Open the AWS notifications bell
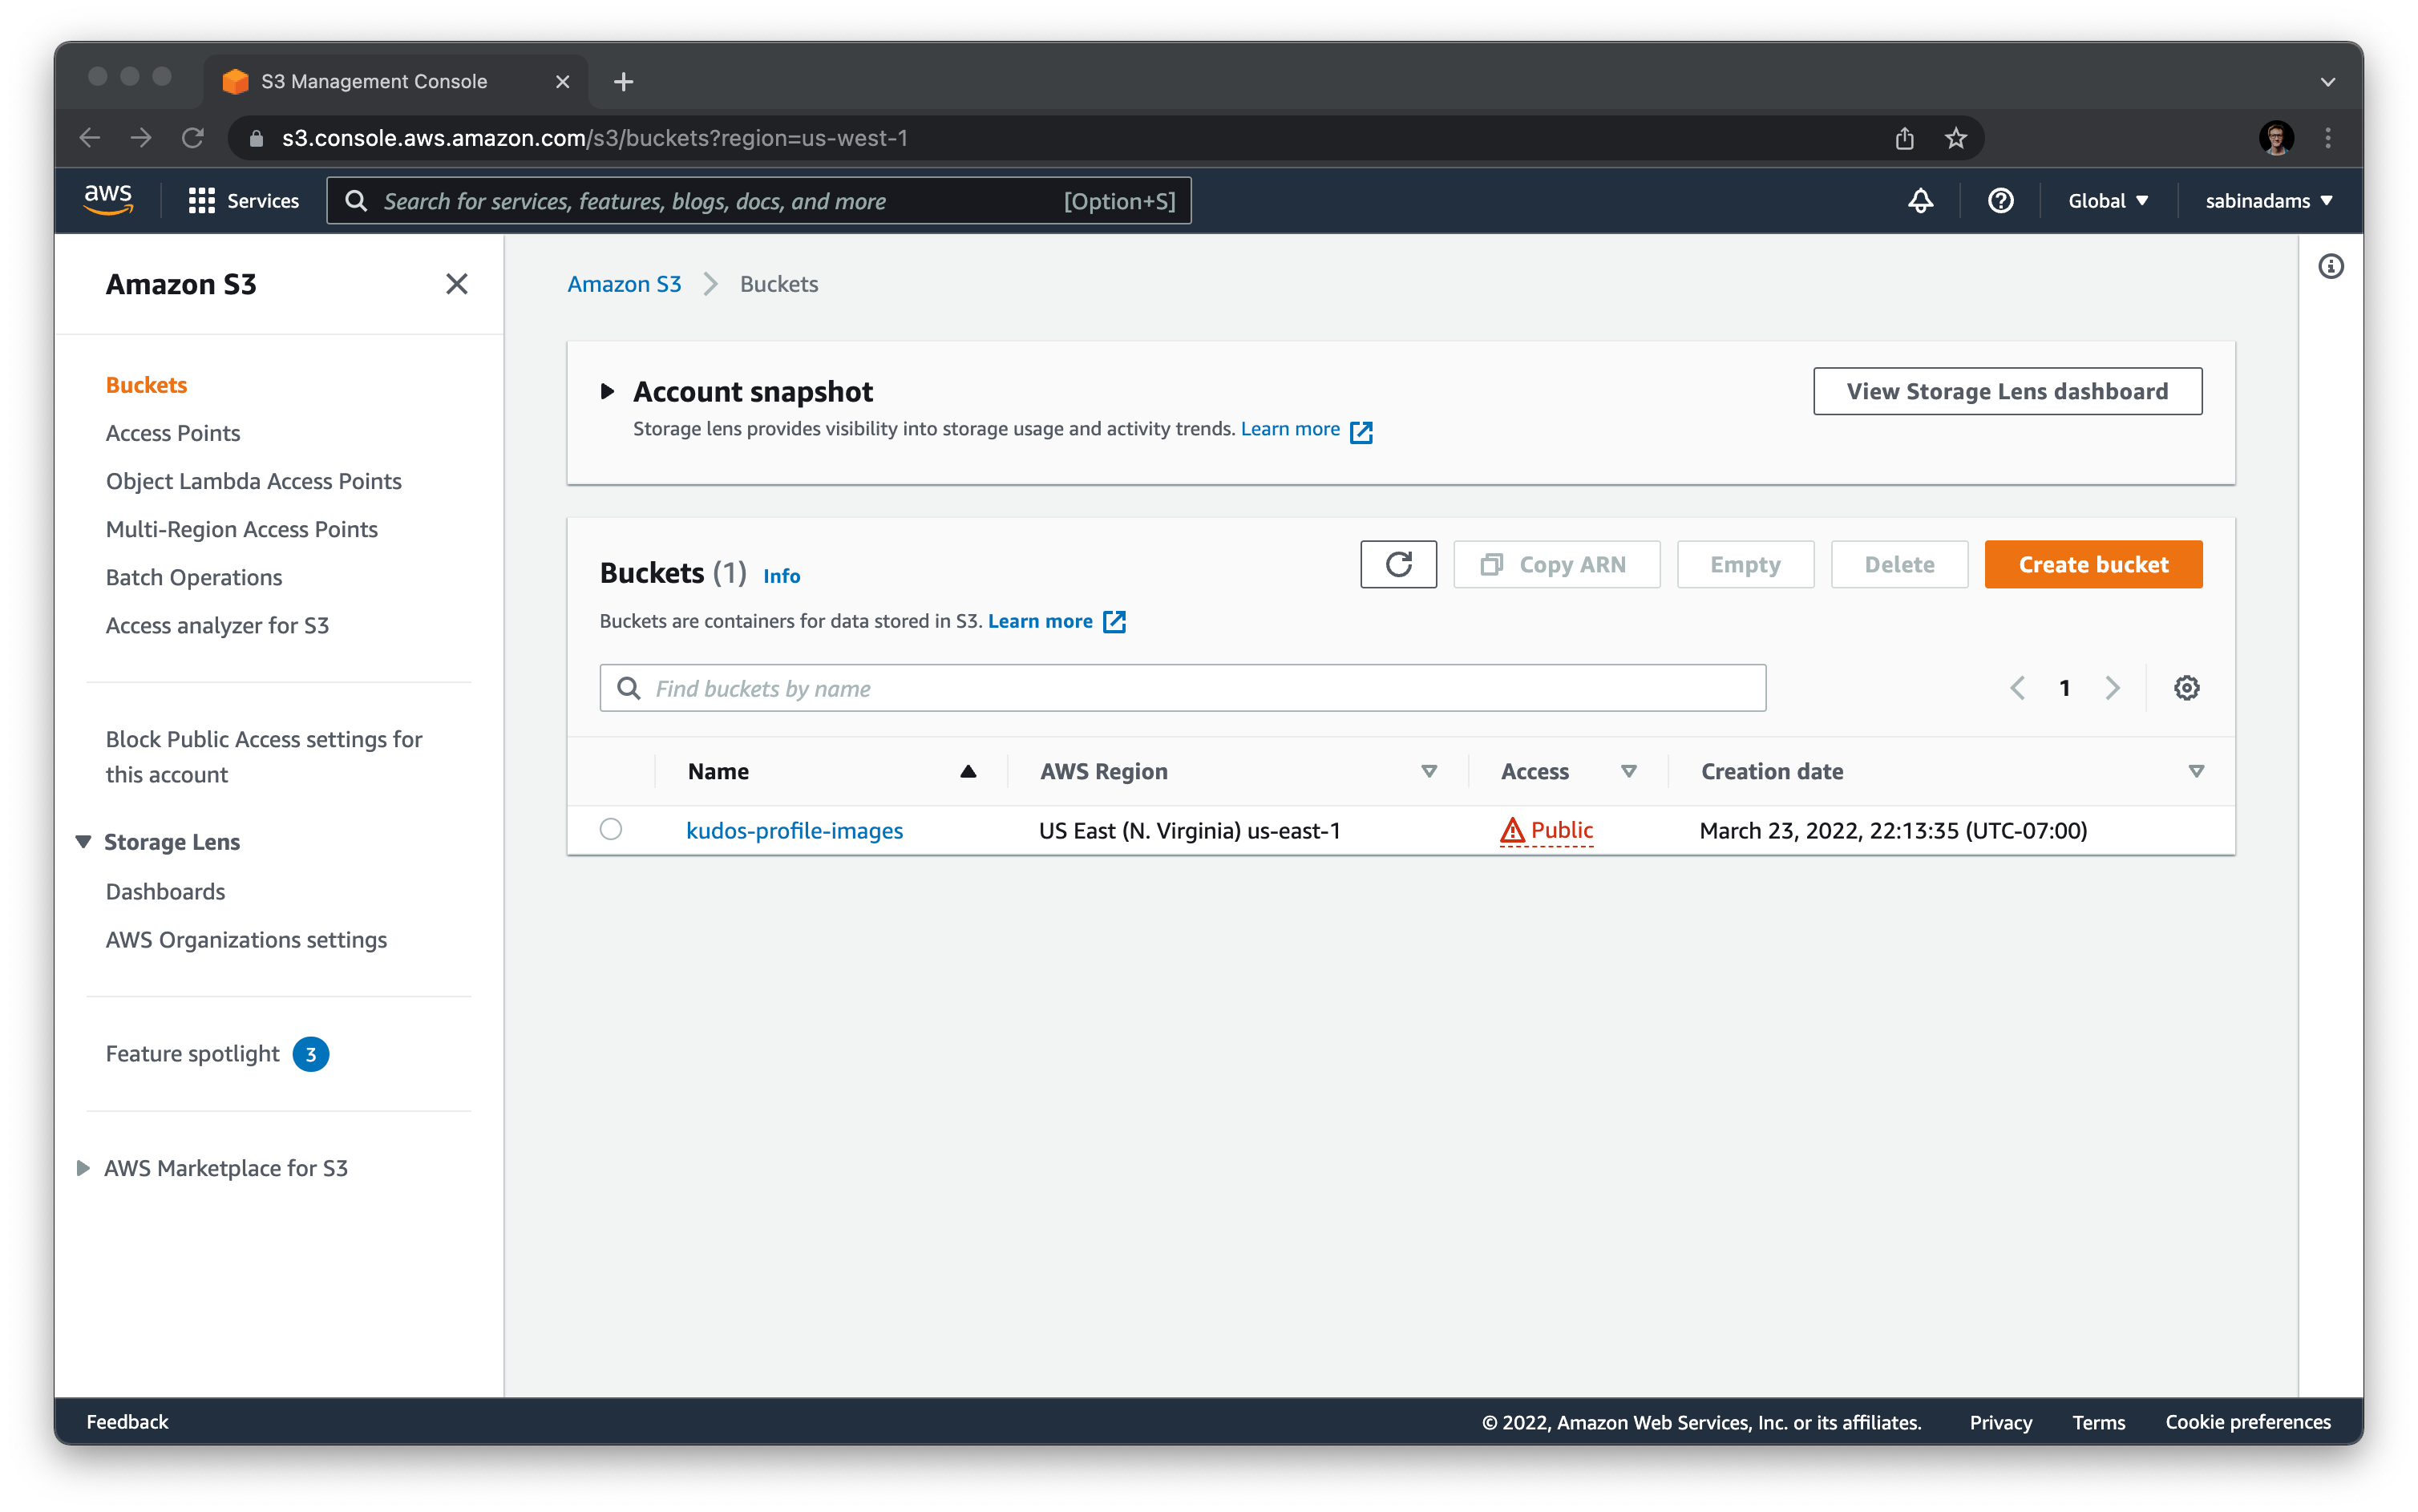 tap(1920, 201)
